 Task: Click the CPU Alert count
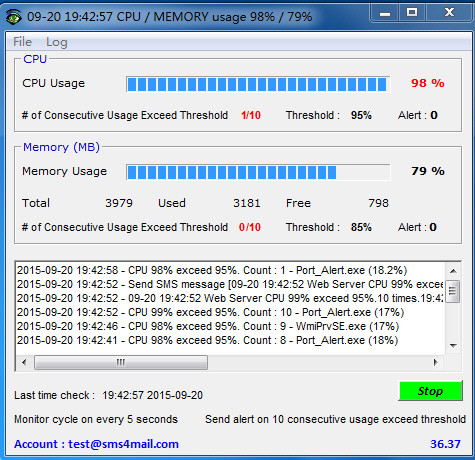[x=434, y=115]
